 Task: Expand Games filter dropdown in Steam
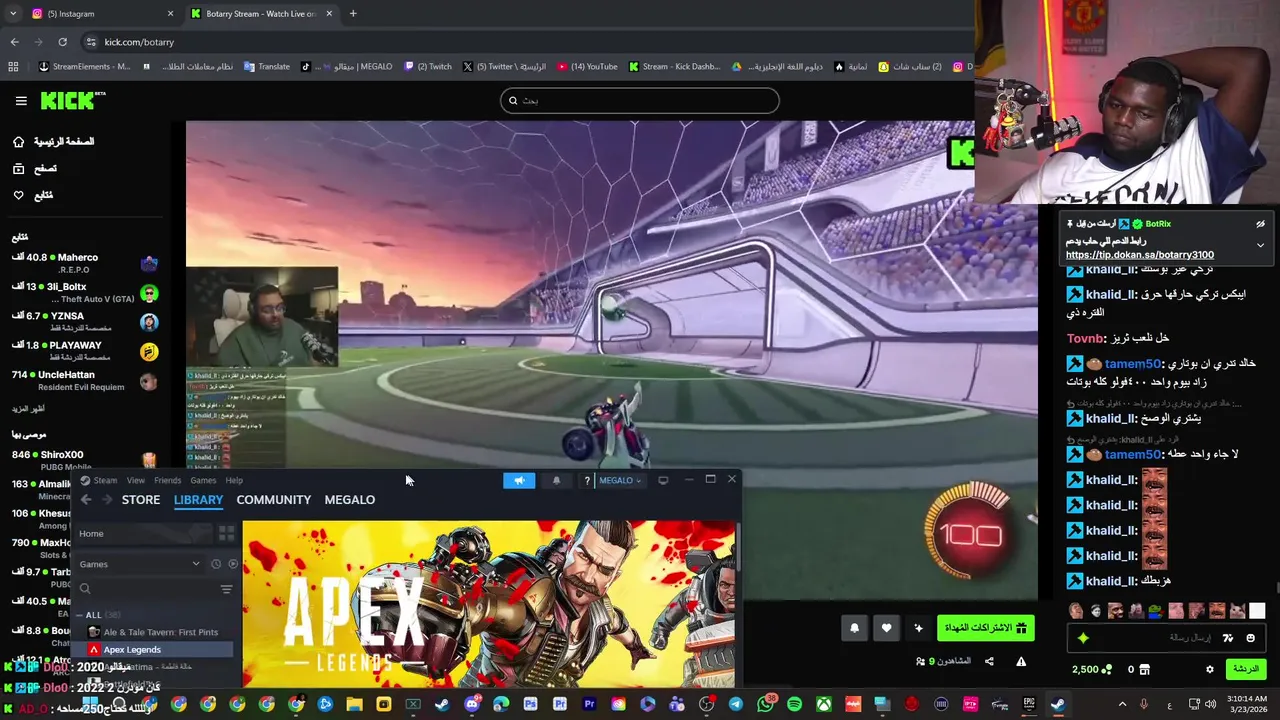[x=140, y=564]
